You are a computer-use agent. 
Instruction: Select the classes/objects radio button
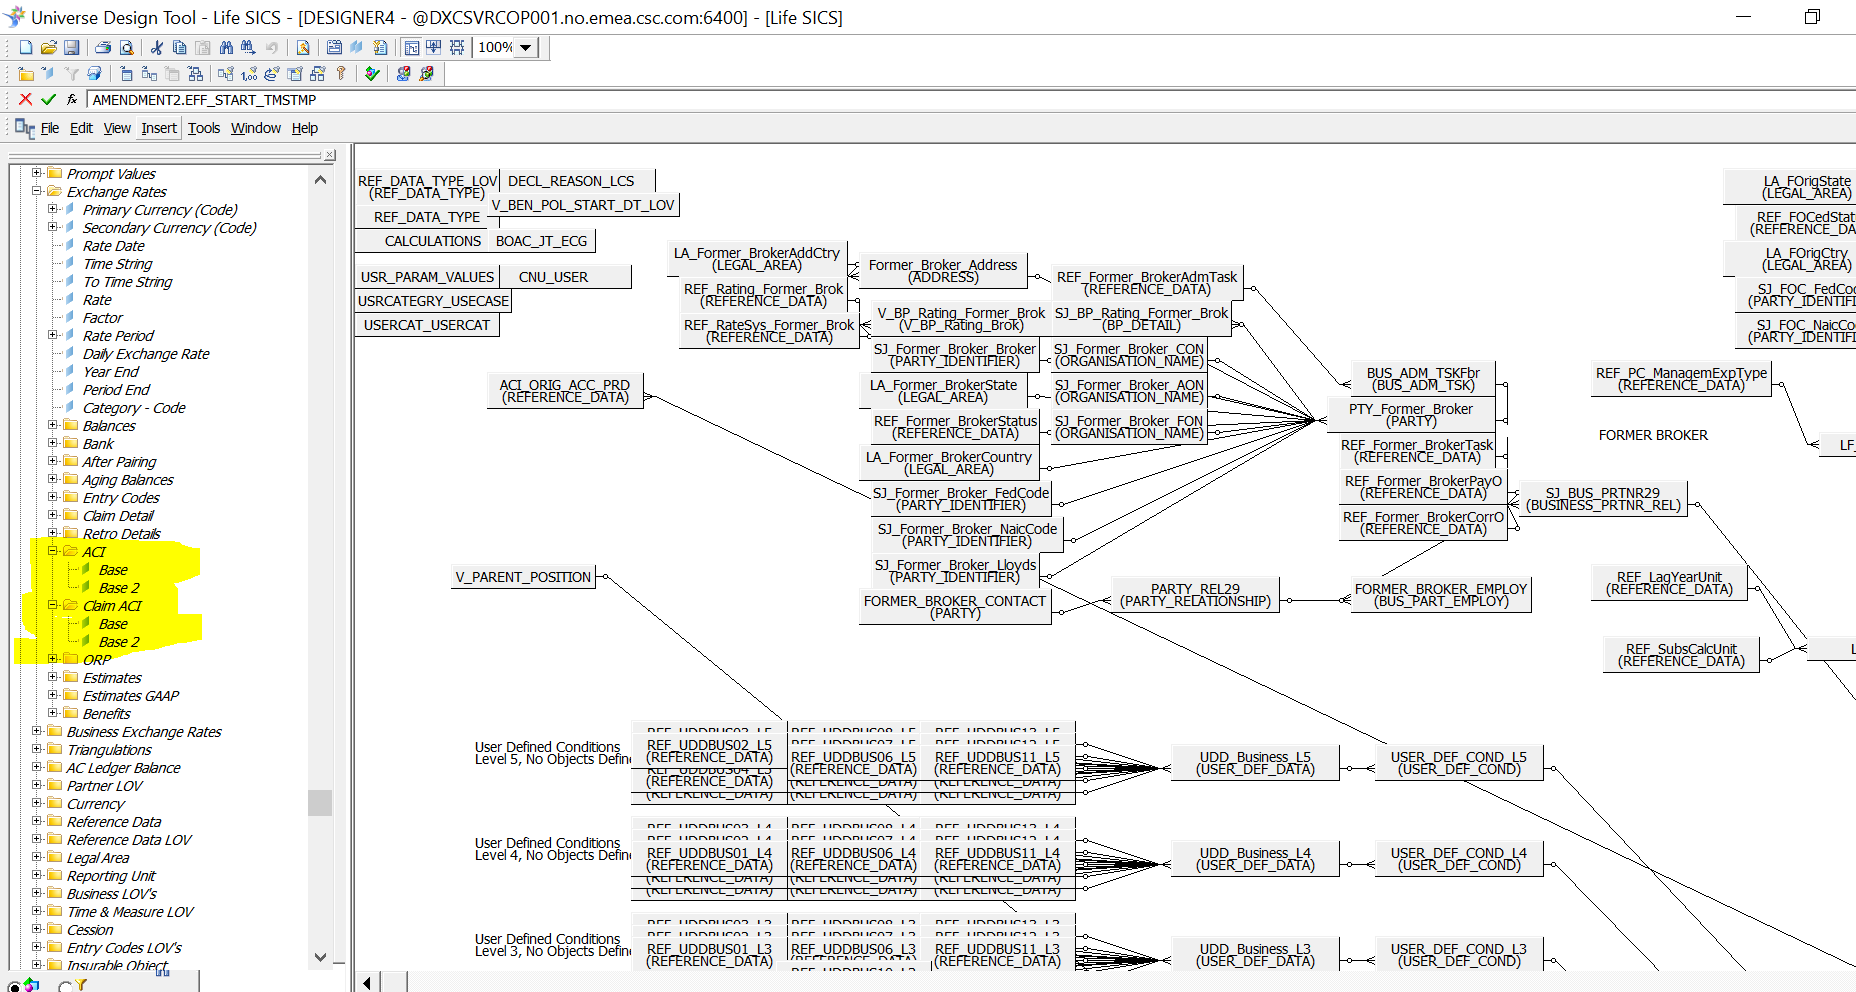[x=14, y=986]
